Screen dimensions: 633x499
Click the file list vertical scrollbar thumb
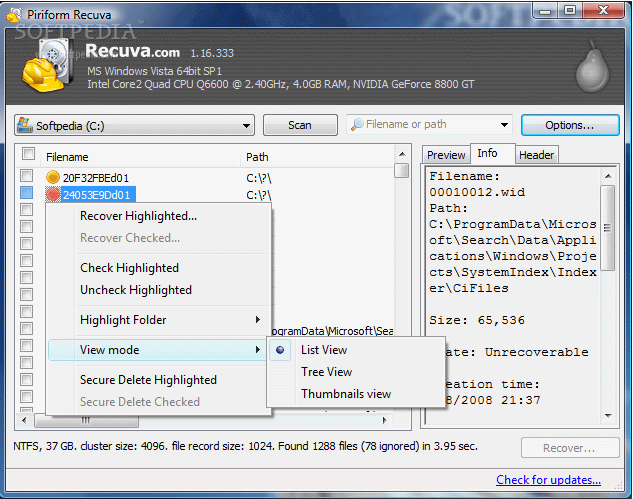pos(402,170)
